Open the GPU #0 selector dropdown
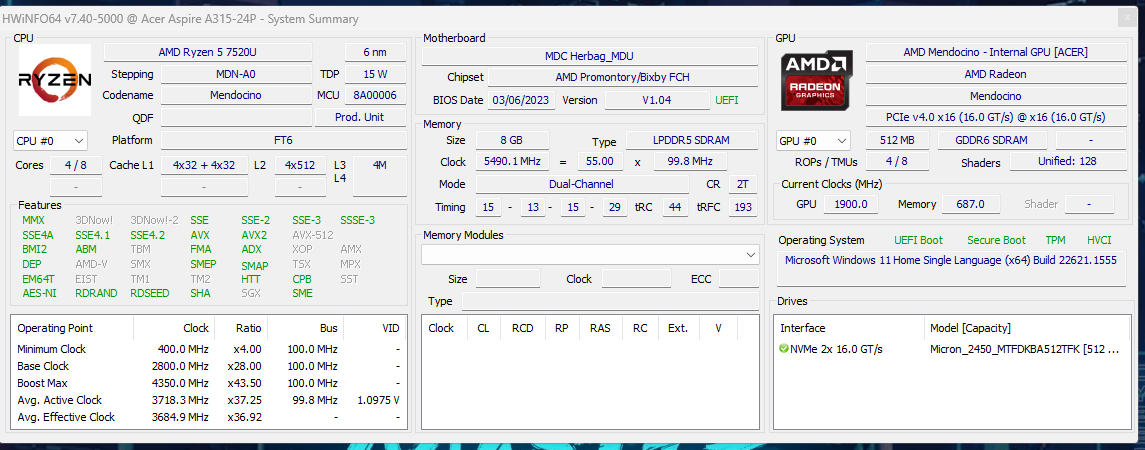 [x=813, y=141]
